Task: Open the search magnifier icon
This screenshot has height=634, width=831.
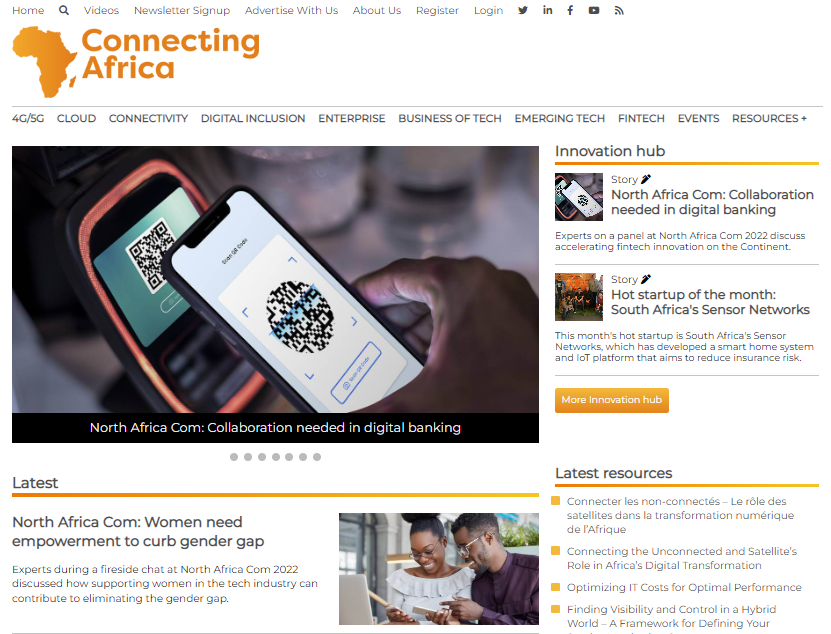Action: [x=64, y=10]
